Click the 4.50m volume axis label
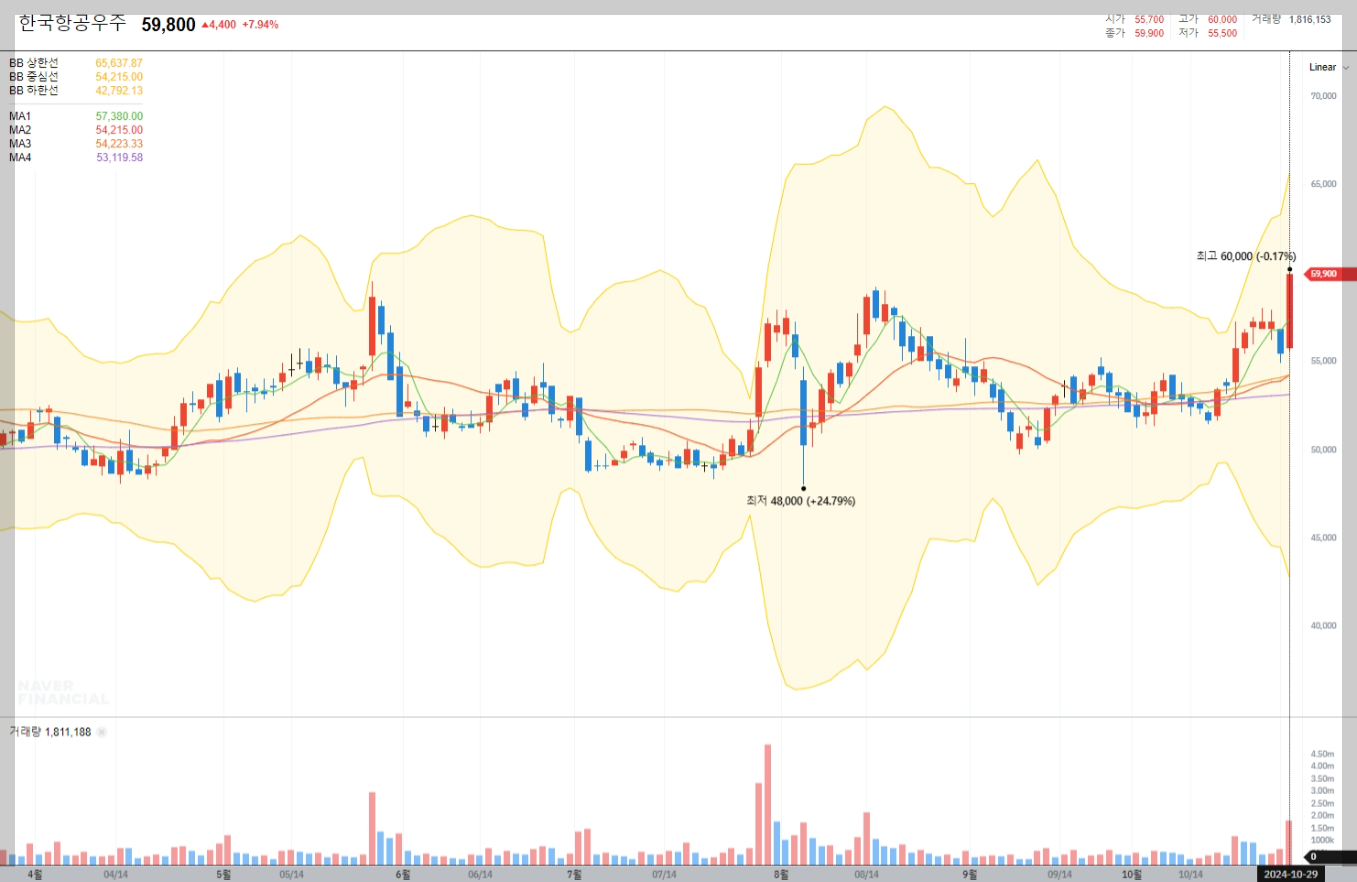1357x882 pixels. click(1321, 754)
